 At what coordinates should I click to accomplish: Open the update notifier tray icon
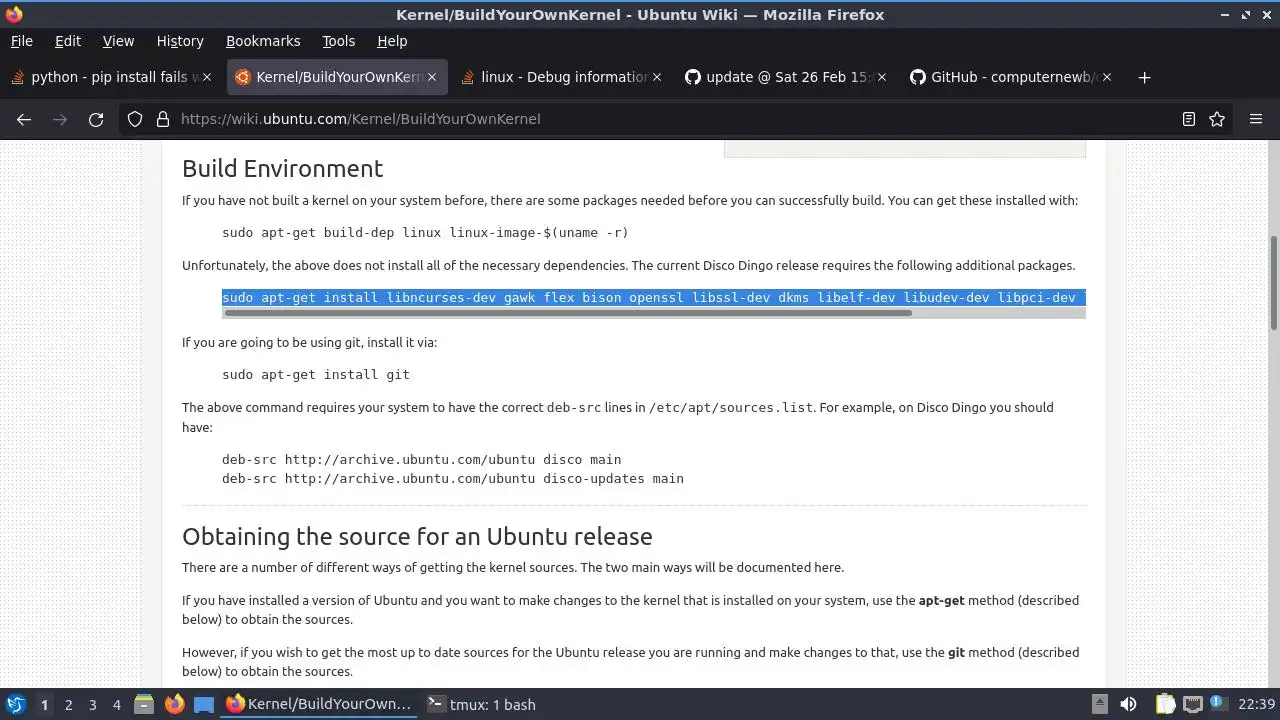(x=1219, y=704)
